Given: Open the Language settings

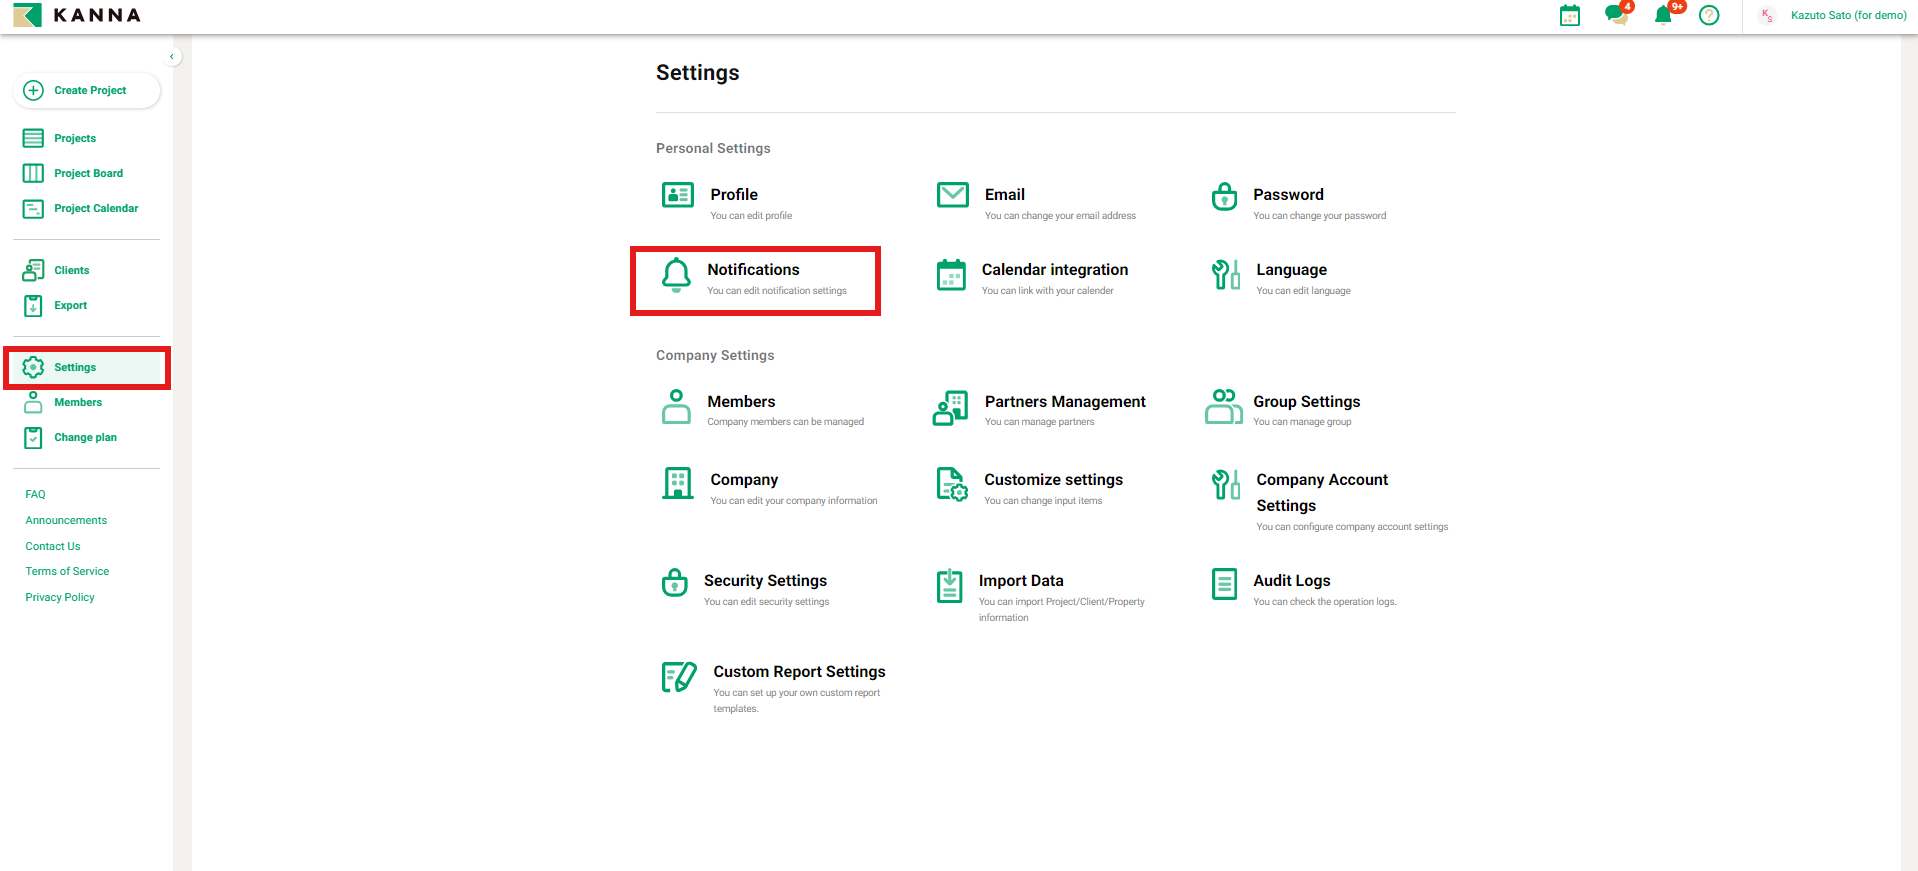Looking at the screenshot, I should click(1291, 270).
